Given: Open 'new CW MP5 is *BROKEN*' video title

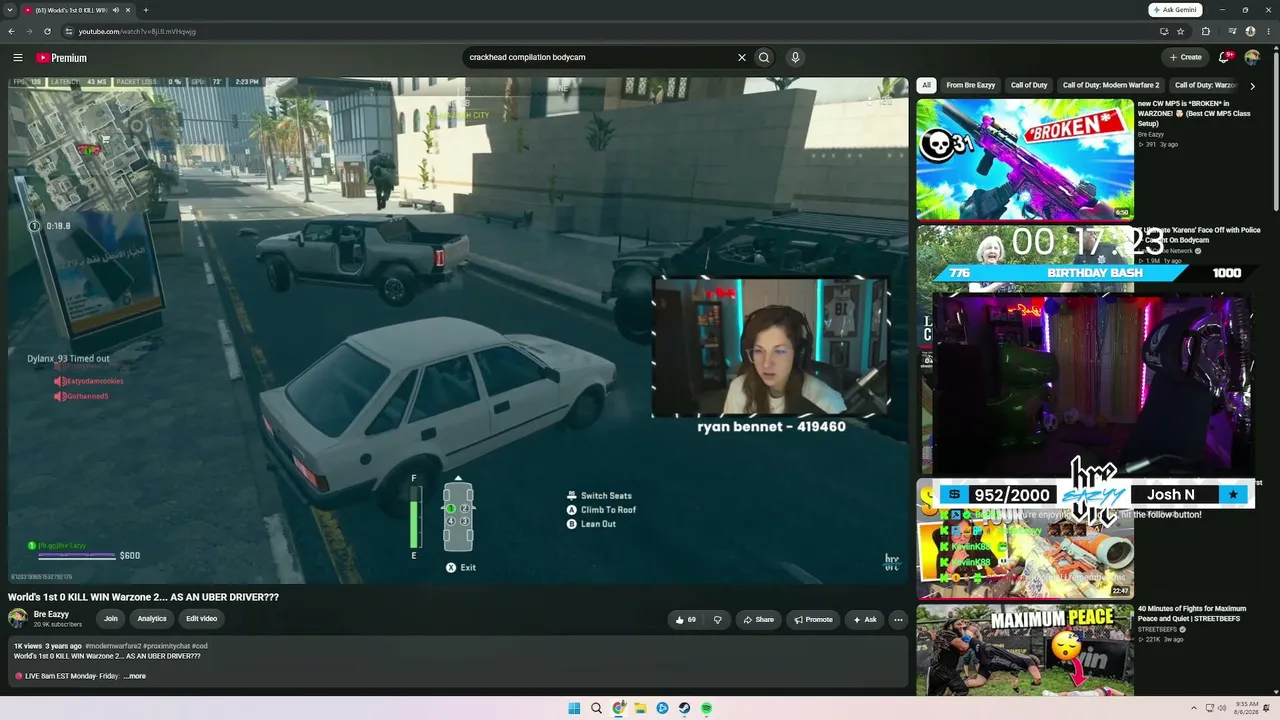Looking at the screenshot, I should tap(1193, 114).
